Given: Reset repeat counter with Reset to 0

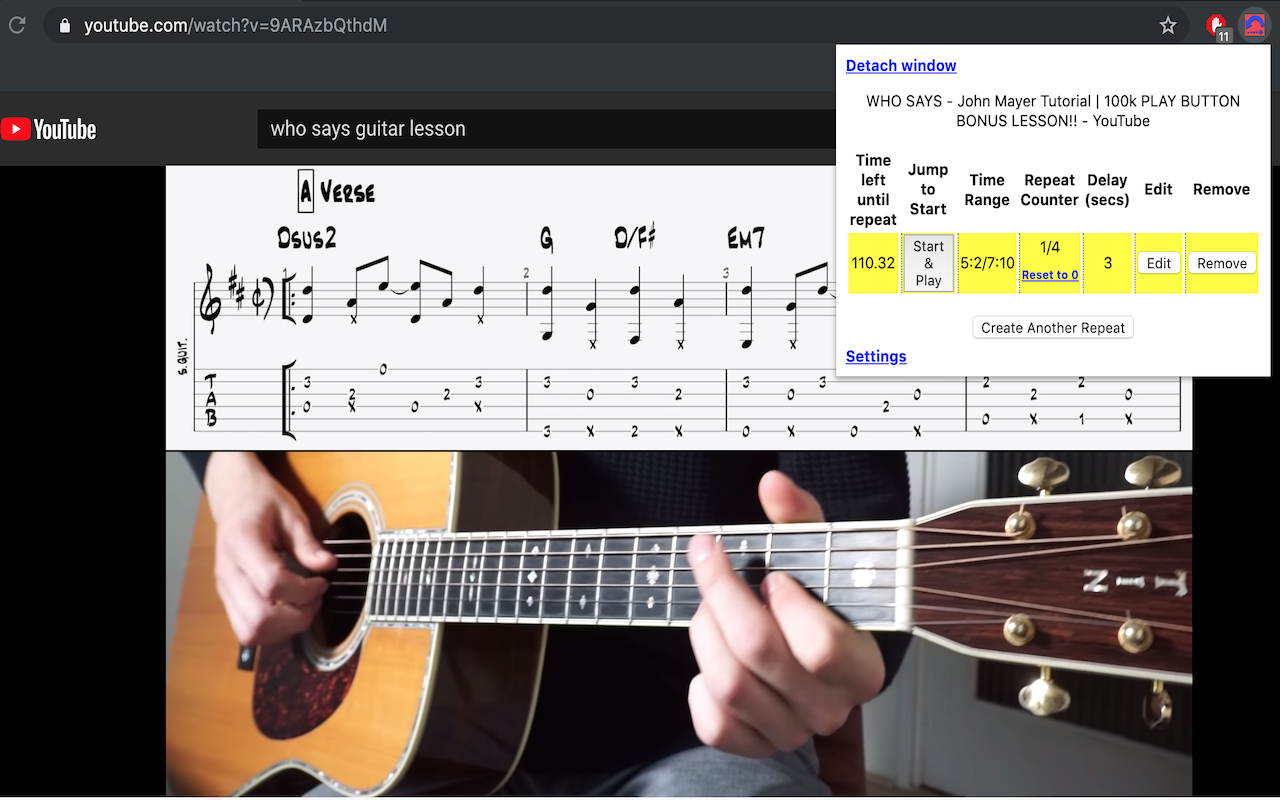Looking at the screenshot, I should (1050, 275).
